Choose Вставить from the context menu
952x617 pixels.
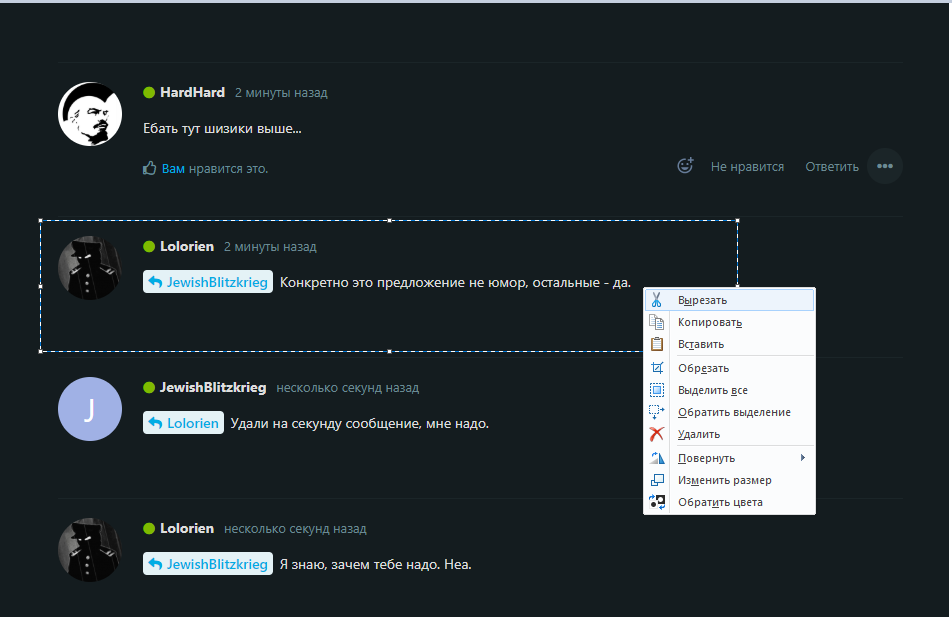(x=729, y=344)
